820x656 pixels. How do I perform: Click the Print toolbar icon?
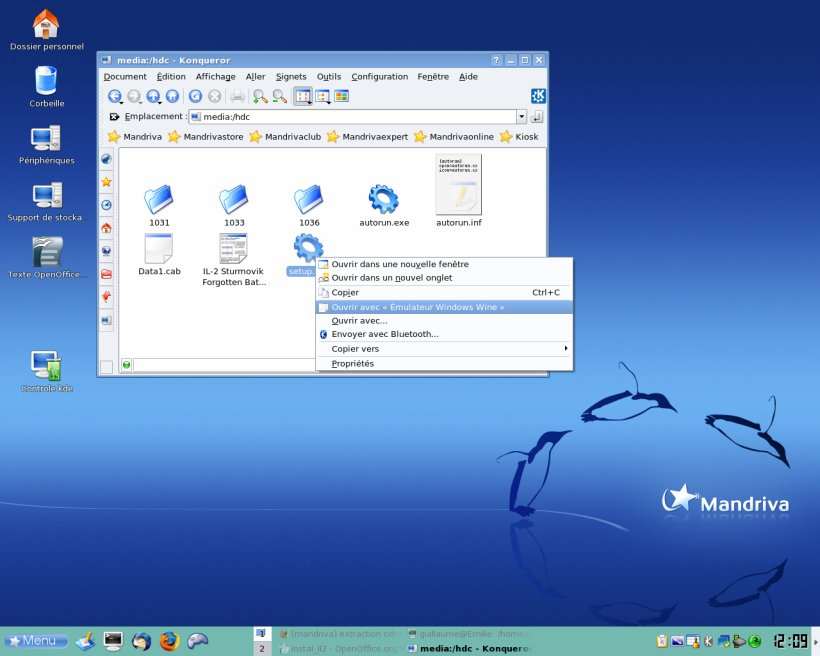click(237, 96)
